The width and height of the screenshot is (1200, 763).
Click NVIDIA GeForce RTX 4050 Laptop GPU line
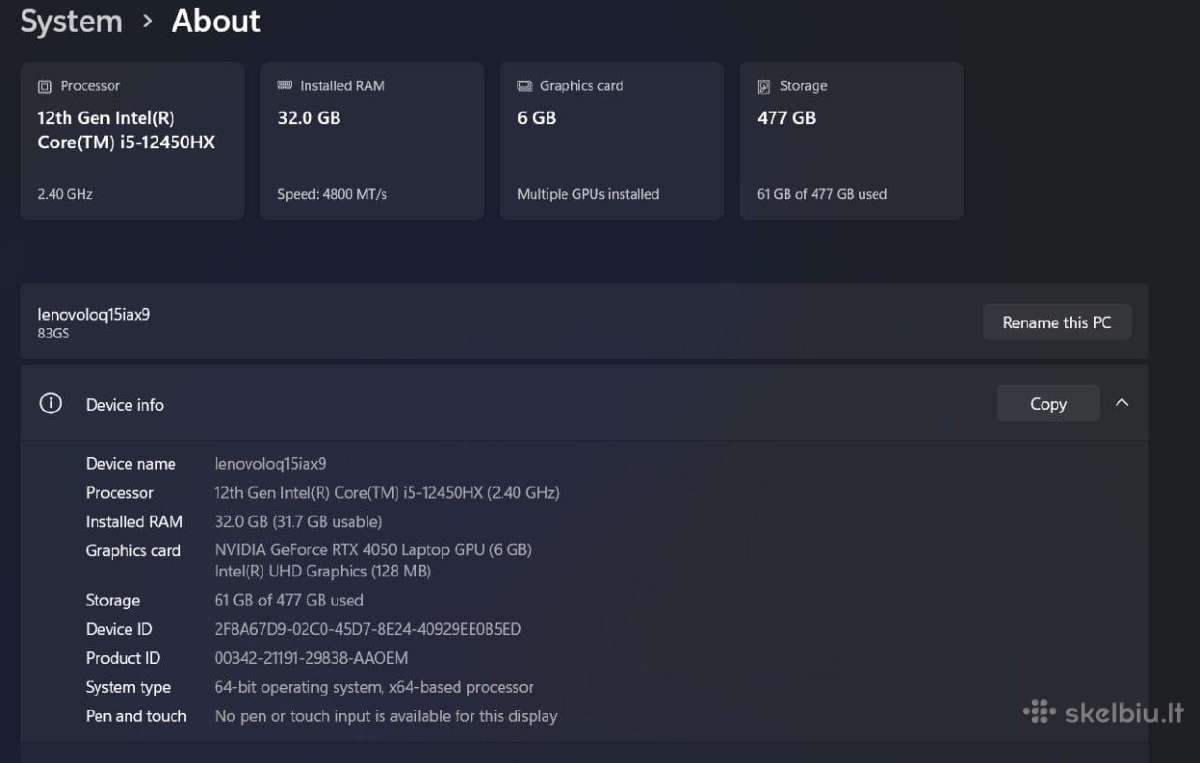373,550
